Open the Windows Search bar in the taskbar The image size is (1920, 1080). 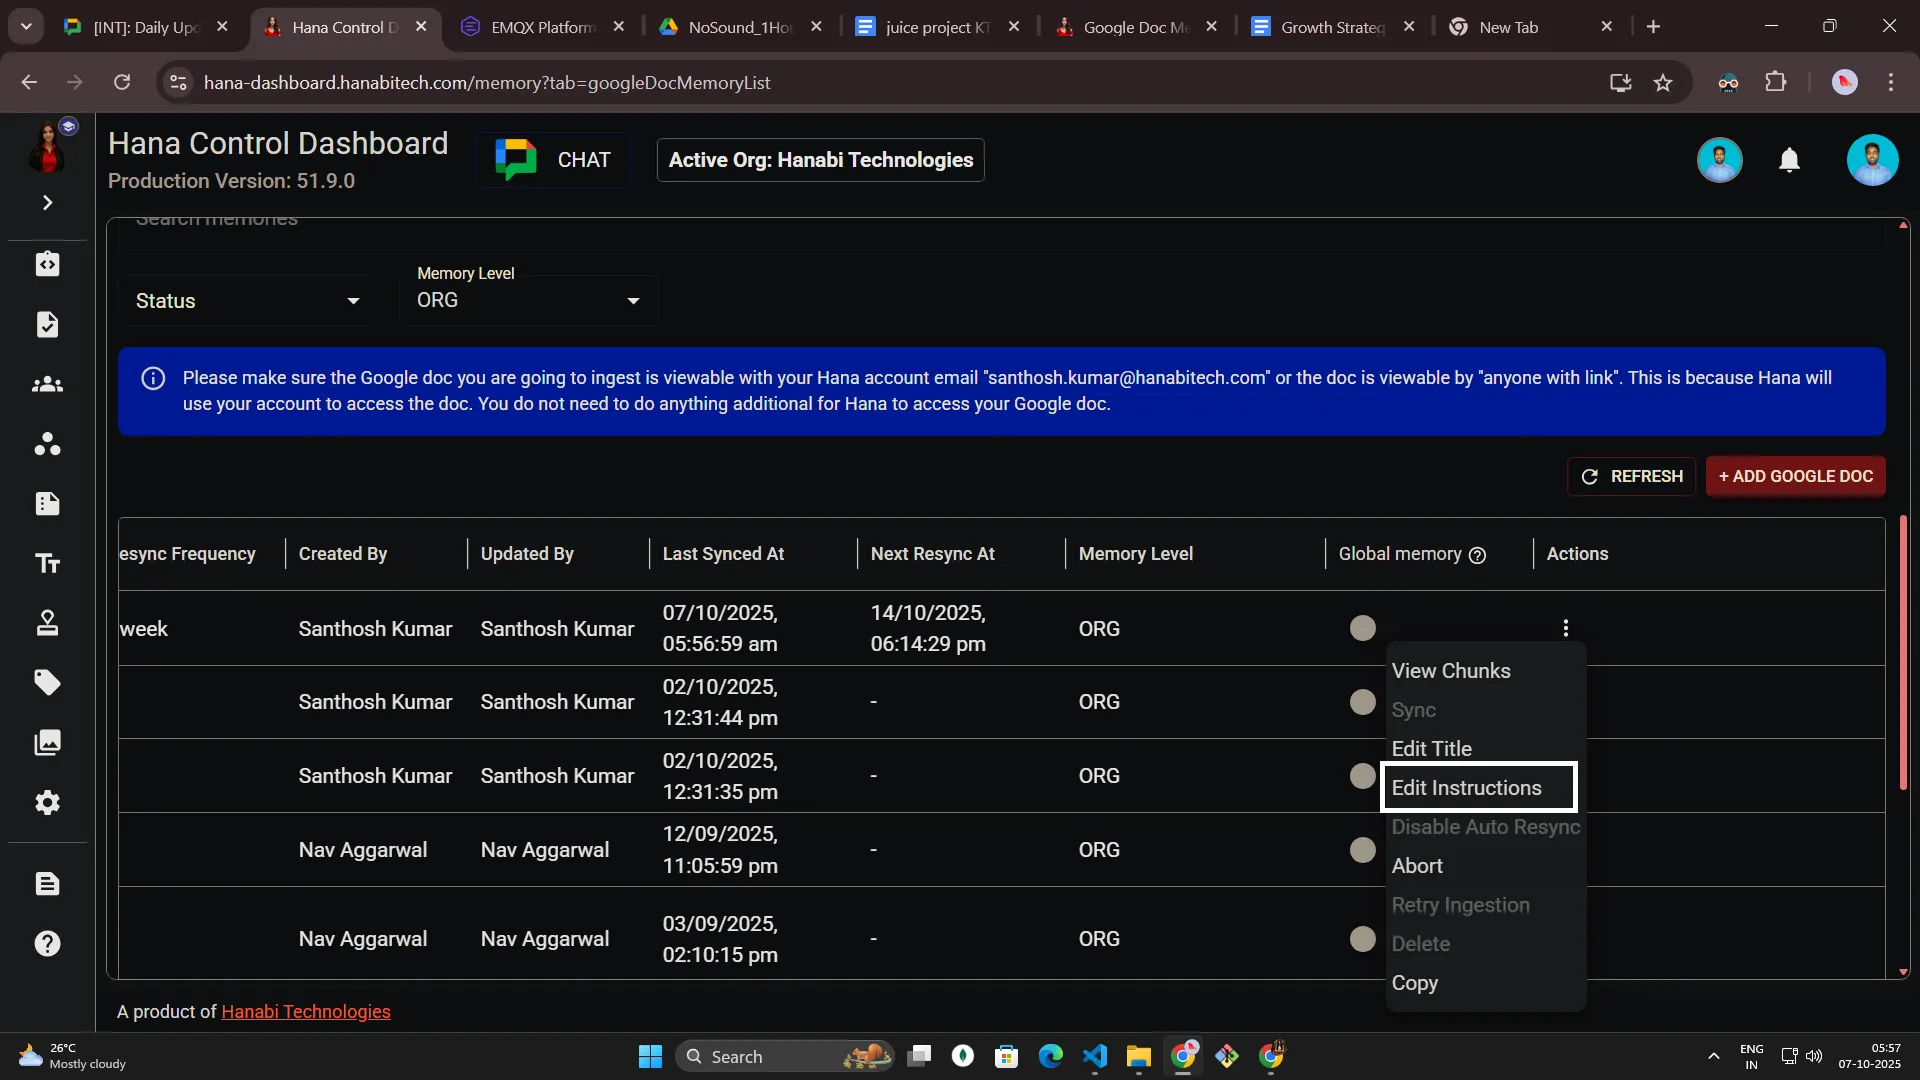[785, 1055]
